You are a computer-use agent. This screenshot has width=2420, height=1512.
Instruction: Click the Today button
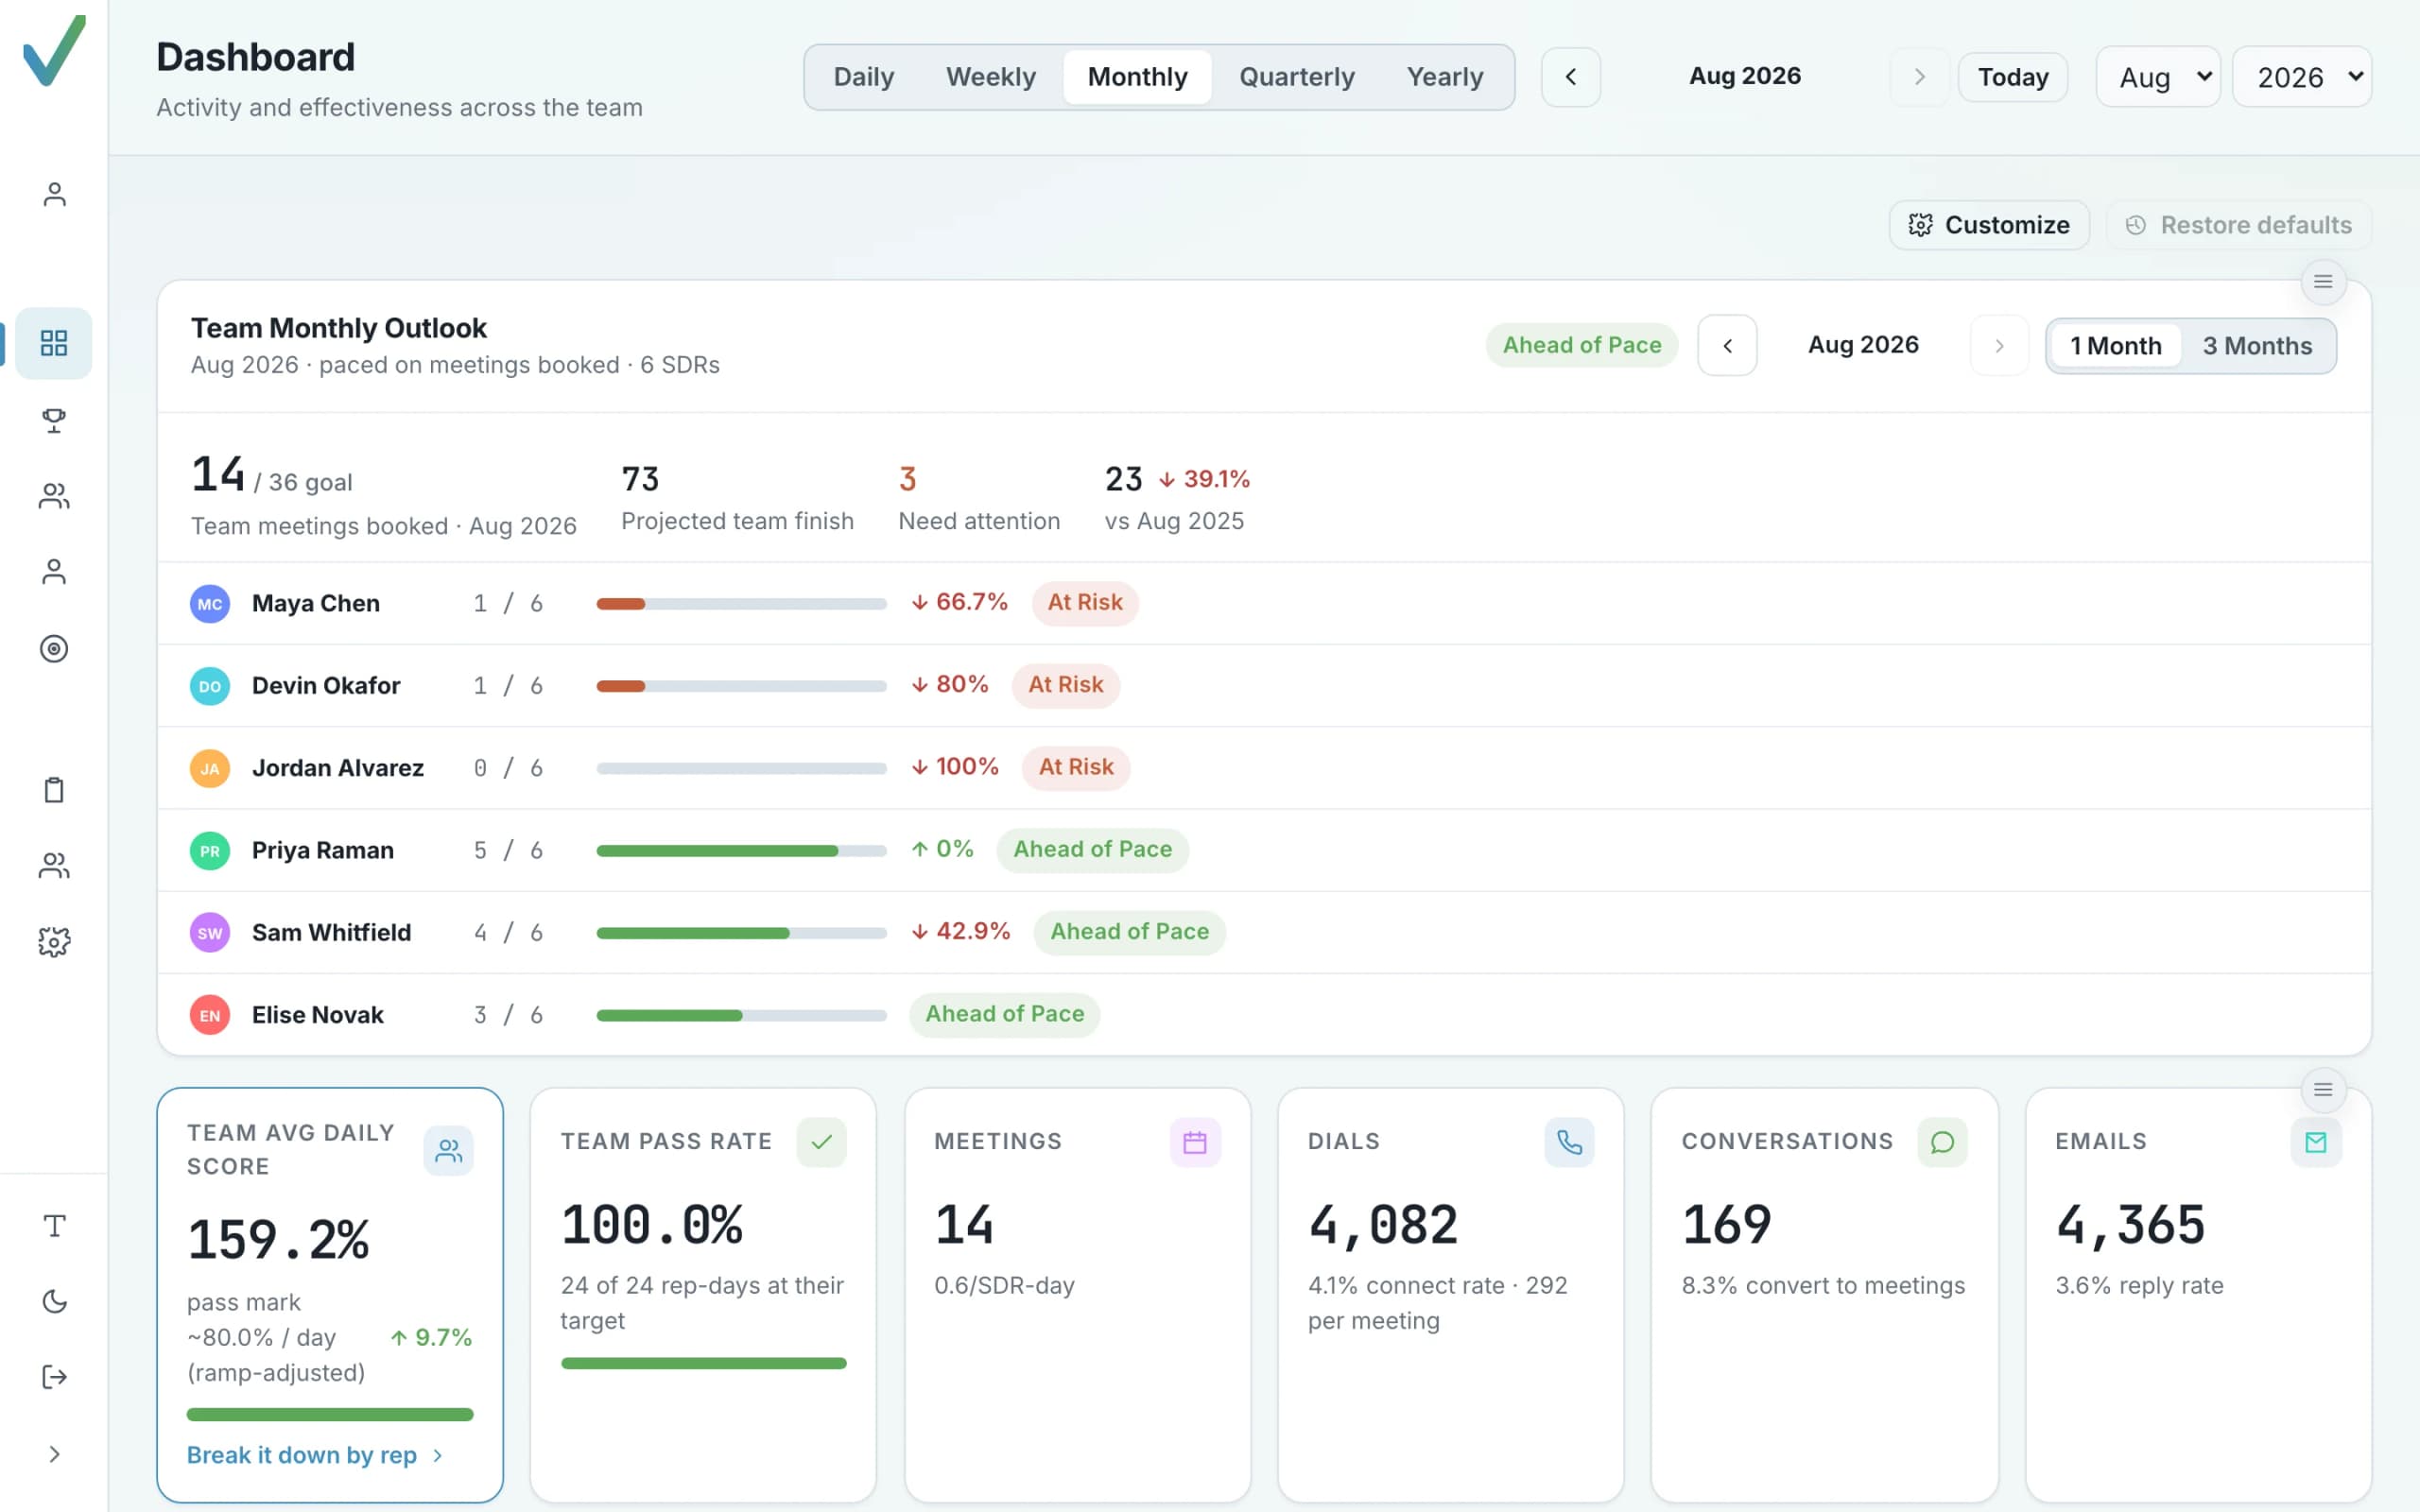click(2013, 77)
